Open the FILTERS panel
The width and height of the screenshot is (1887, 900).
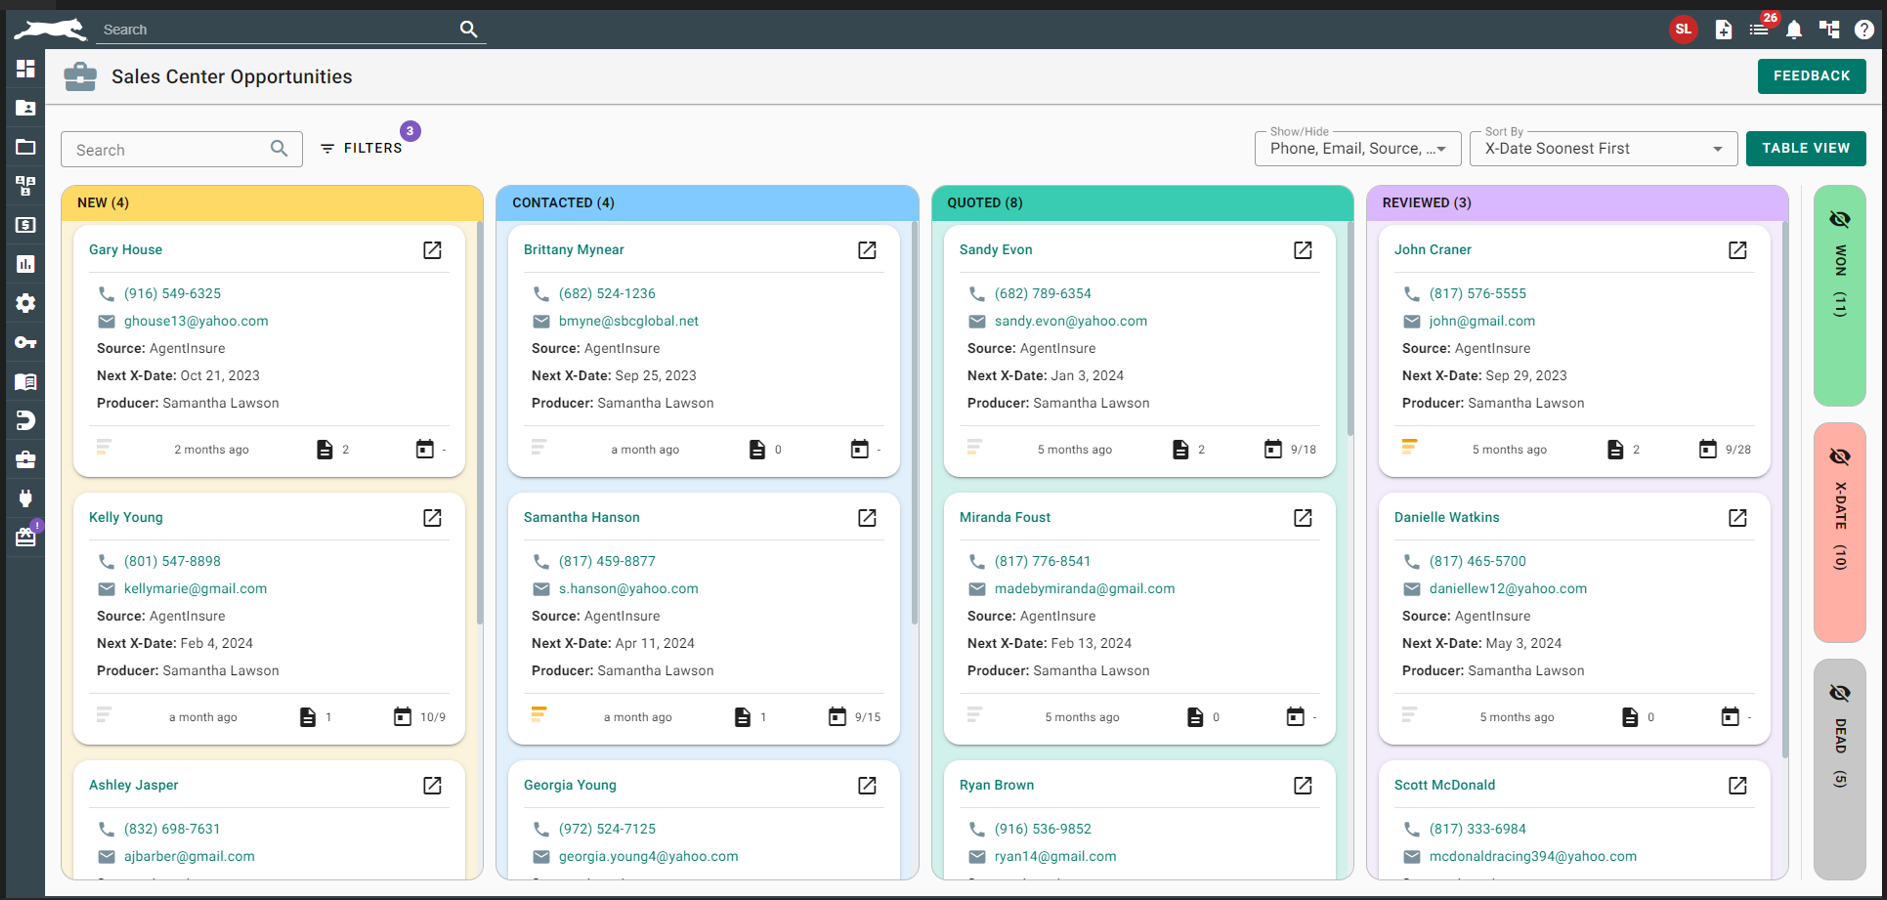click(x=362, y=148)
